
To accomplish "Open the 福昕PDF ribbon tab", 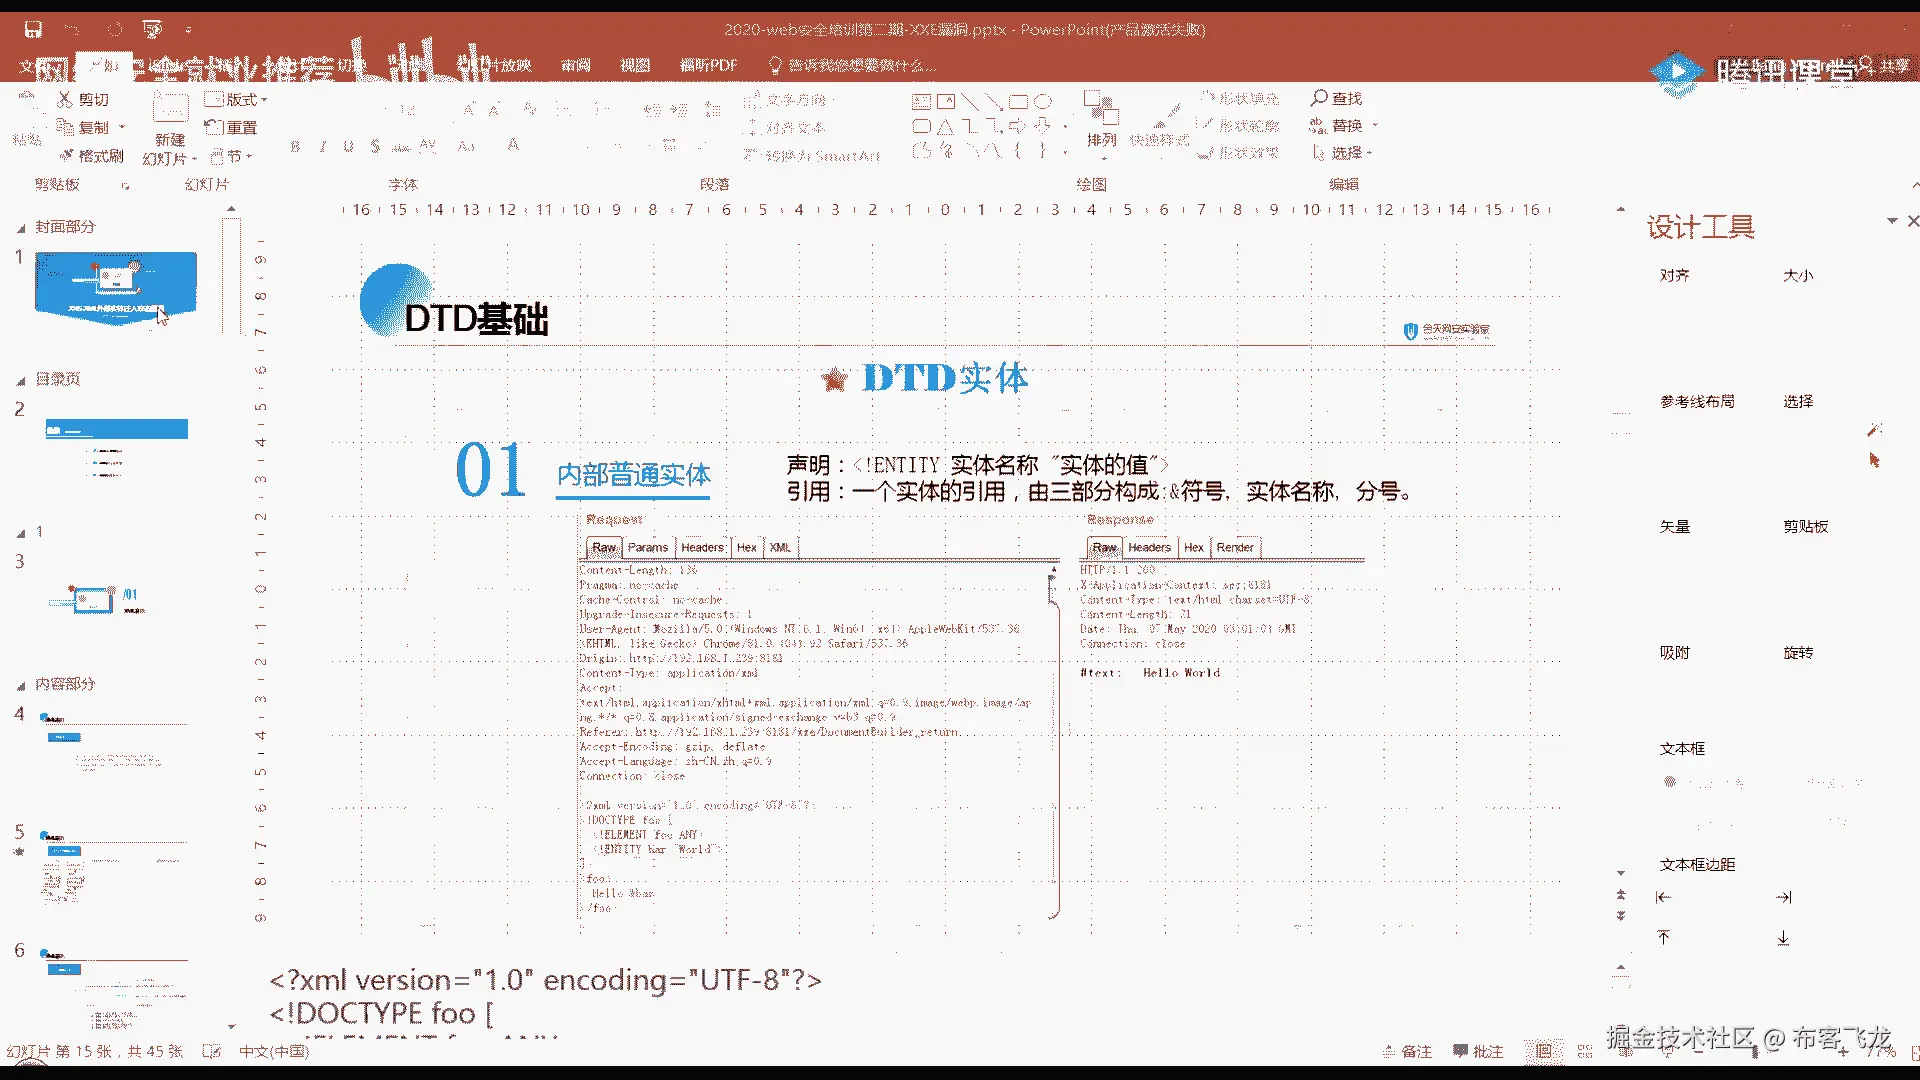I will click(708, 65).
